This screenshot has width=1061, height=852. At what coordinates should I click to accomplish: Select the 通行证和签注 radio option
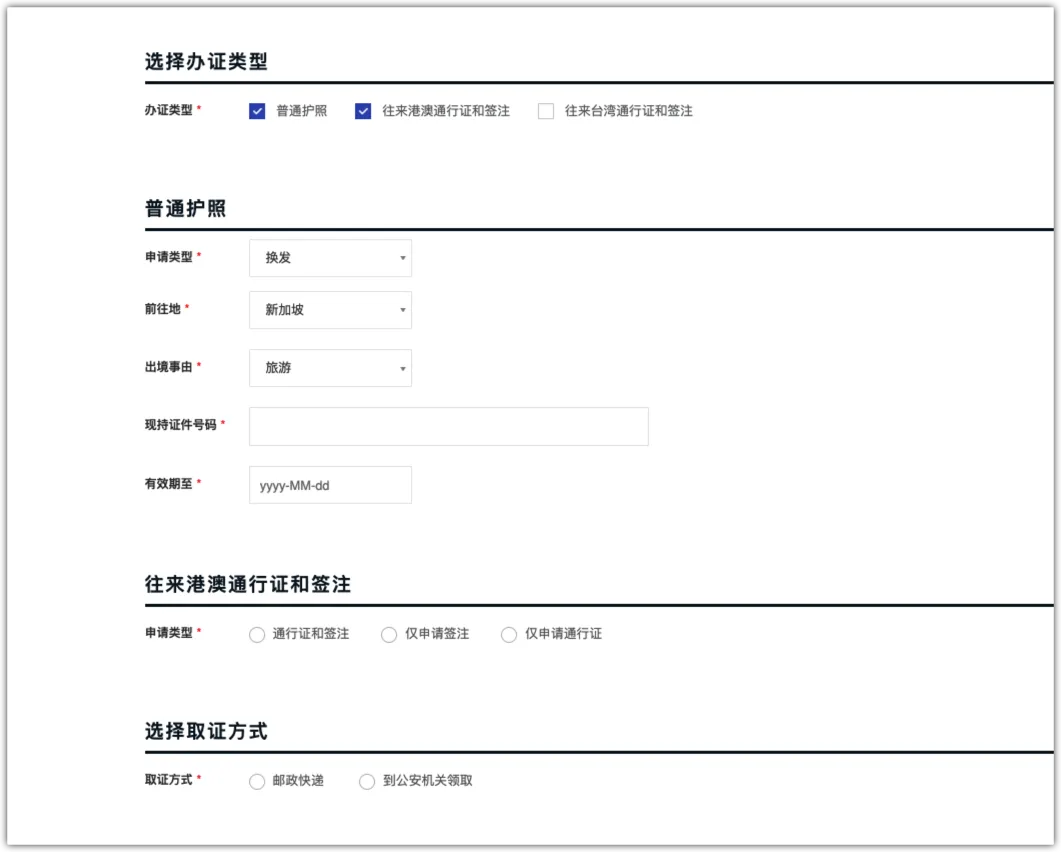[x=257, y=634]
